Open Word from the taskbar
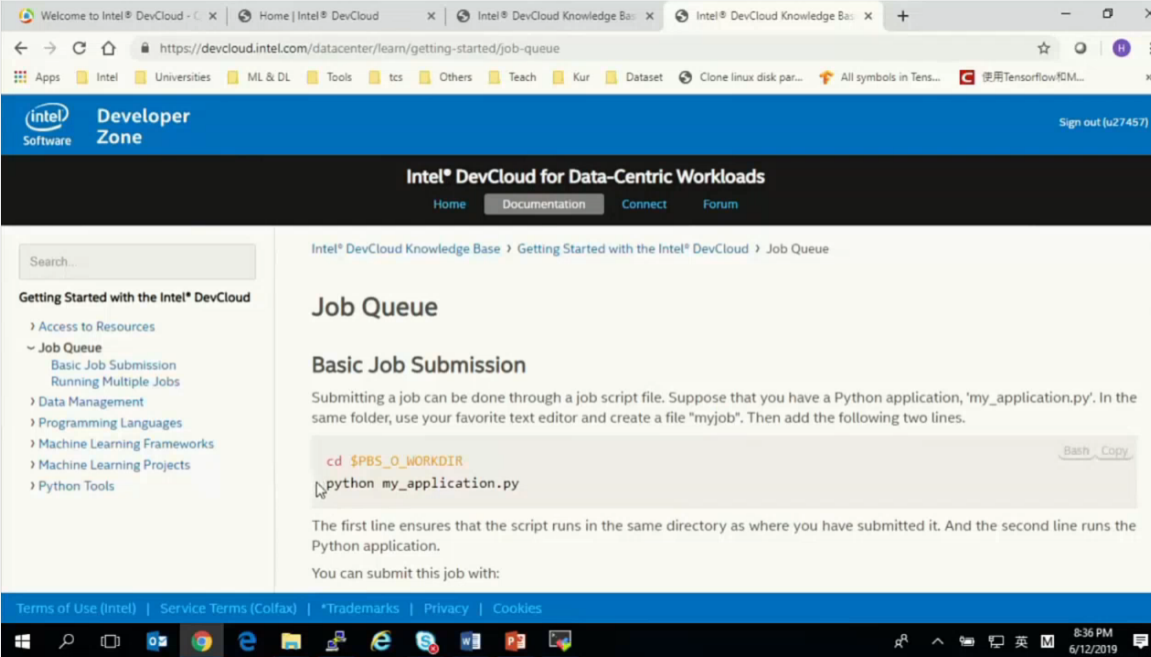Screen dimensions: 1151x657 [471, 641]
